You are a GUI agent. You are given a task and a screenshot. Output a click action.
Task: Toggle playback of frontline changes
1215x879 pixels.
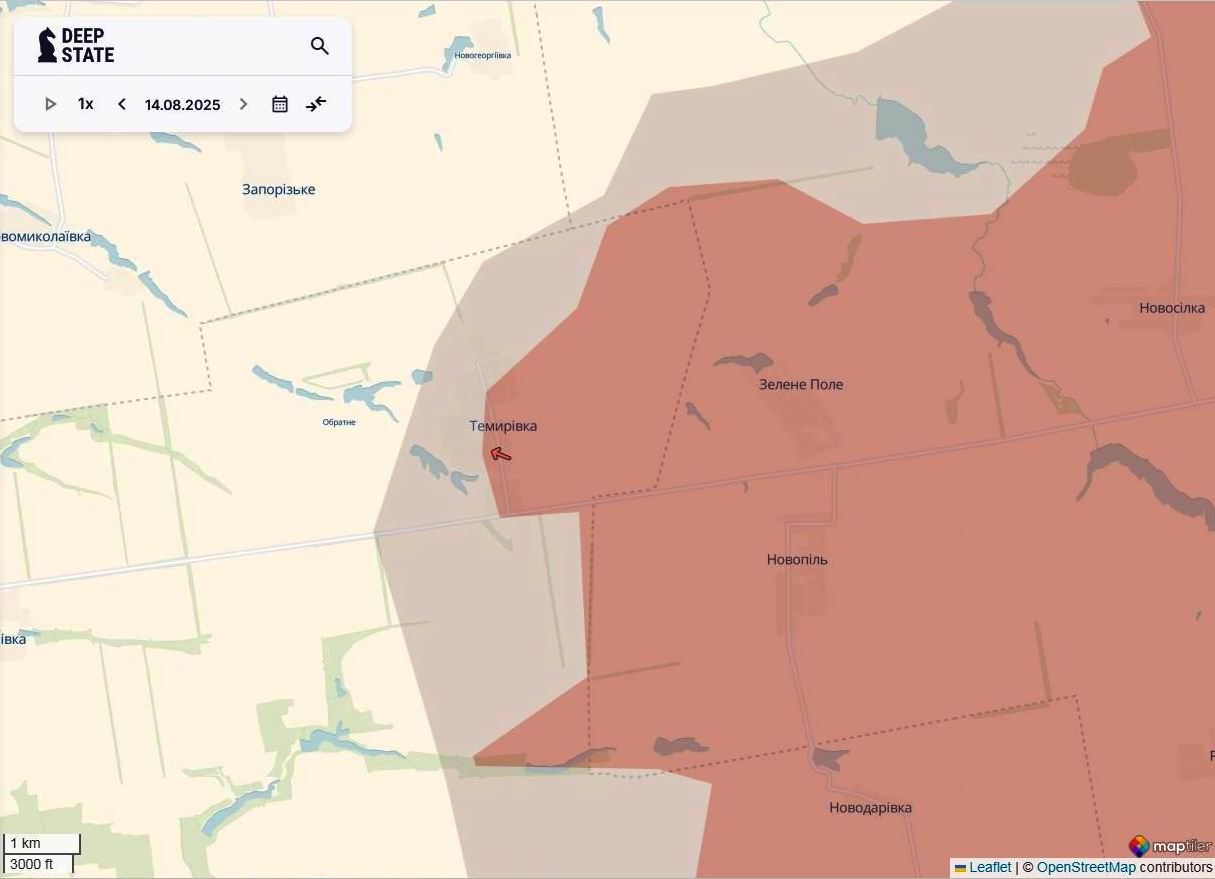(50, 103)
